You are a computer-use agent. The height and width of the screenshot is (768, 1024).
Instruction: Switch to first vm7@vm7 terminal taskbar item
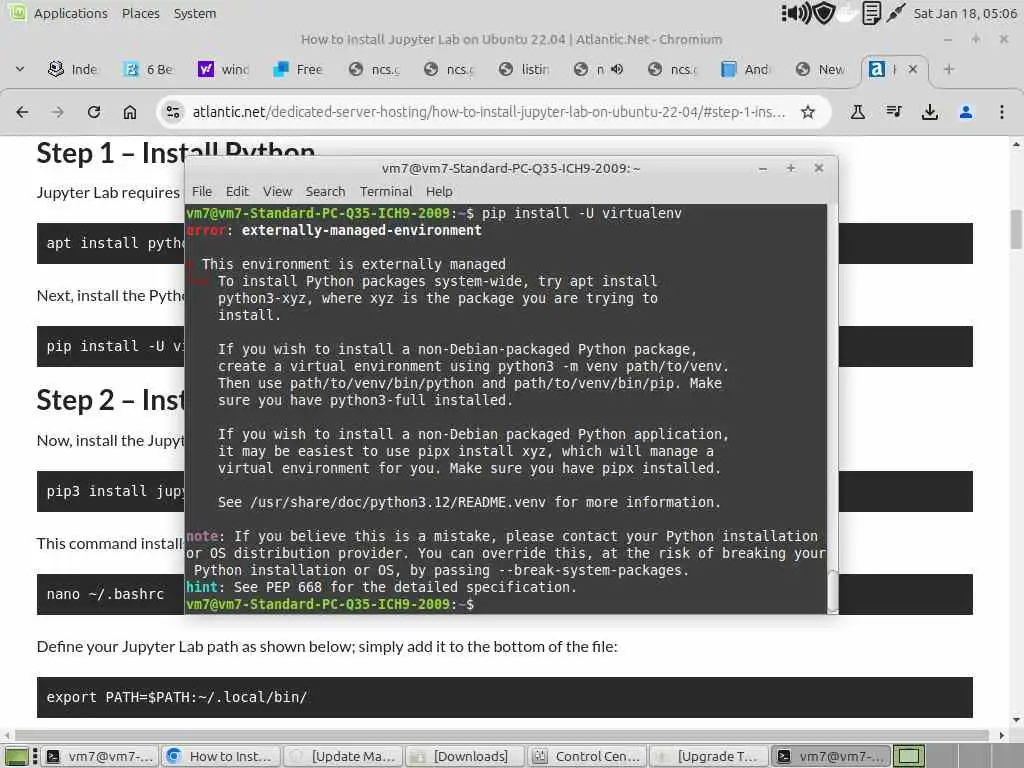pyautogui.click(x=101, y=756)
